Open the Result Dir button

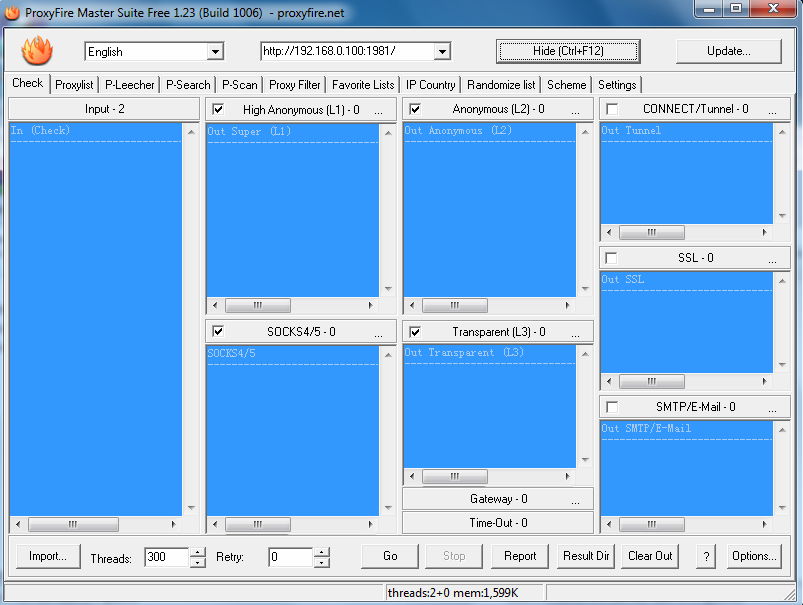tap(586, 556)
